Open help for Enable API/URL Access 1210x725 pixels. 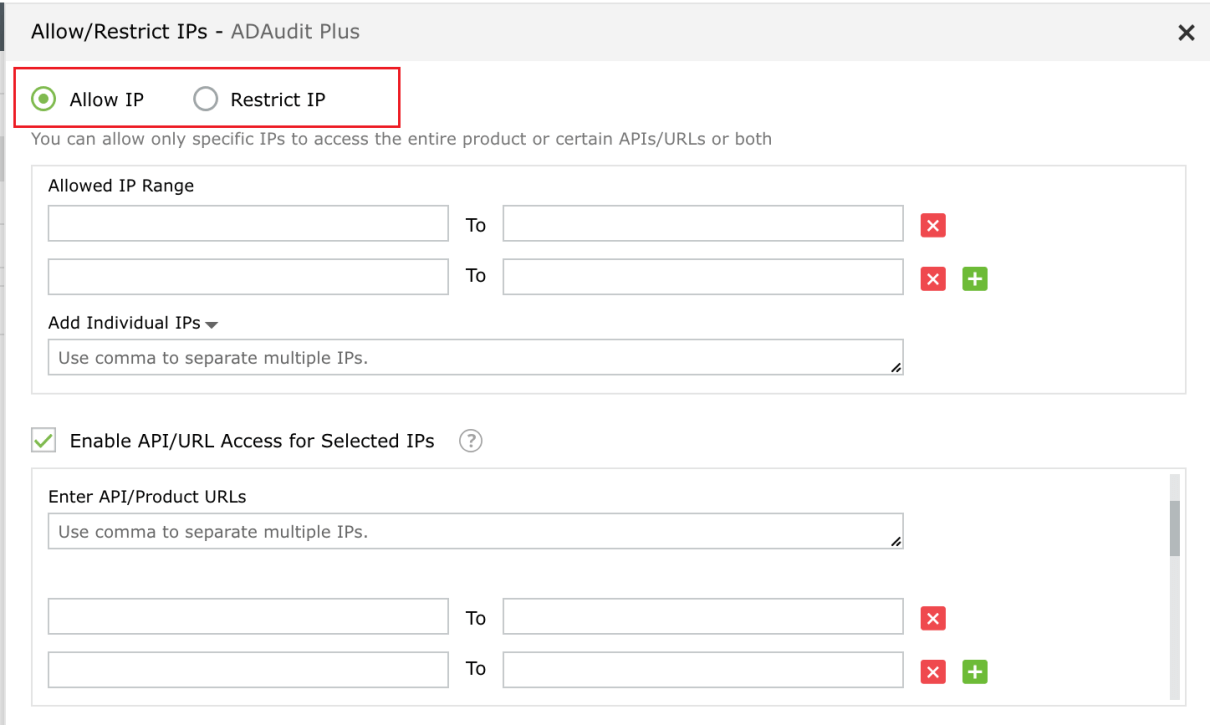[471, 441]
